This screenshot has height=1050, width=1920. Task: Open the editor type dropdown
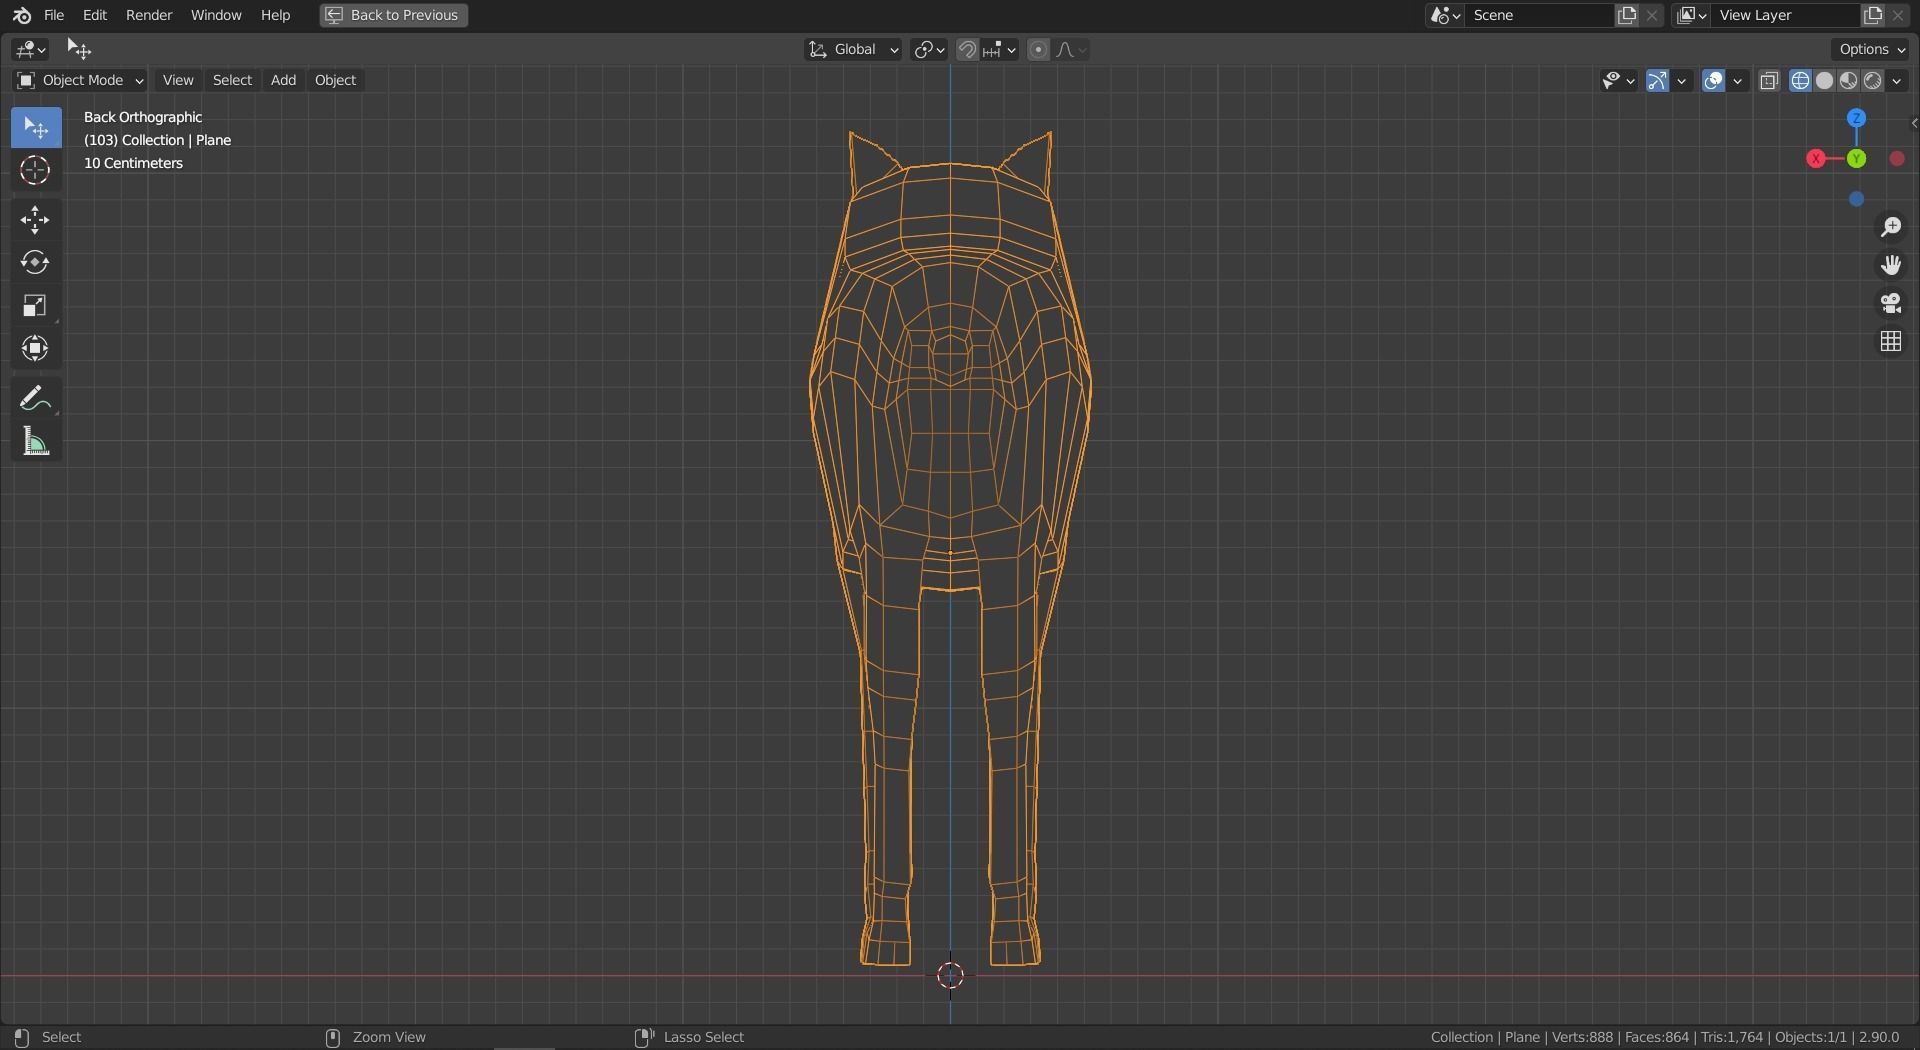pos(32,49)
